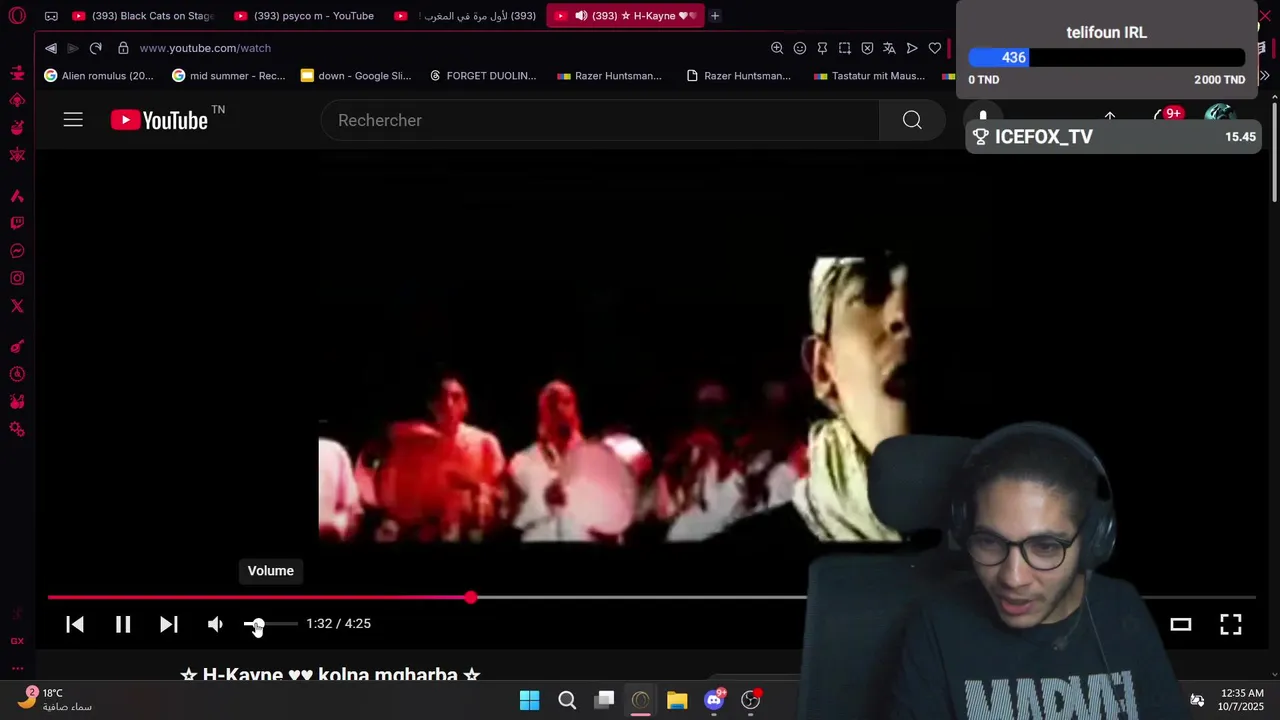The height and width of the screenshot is (720, 1280).
Task: Open Tastatur mit Maus bookmark
Action: pos(870,76)
